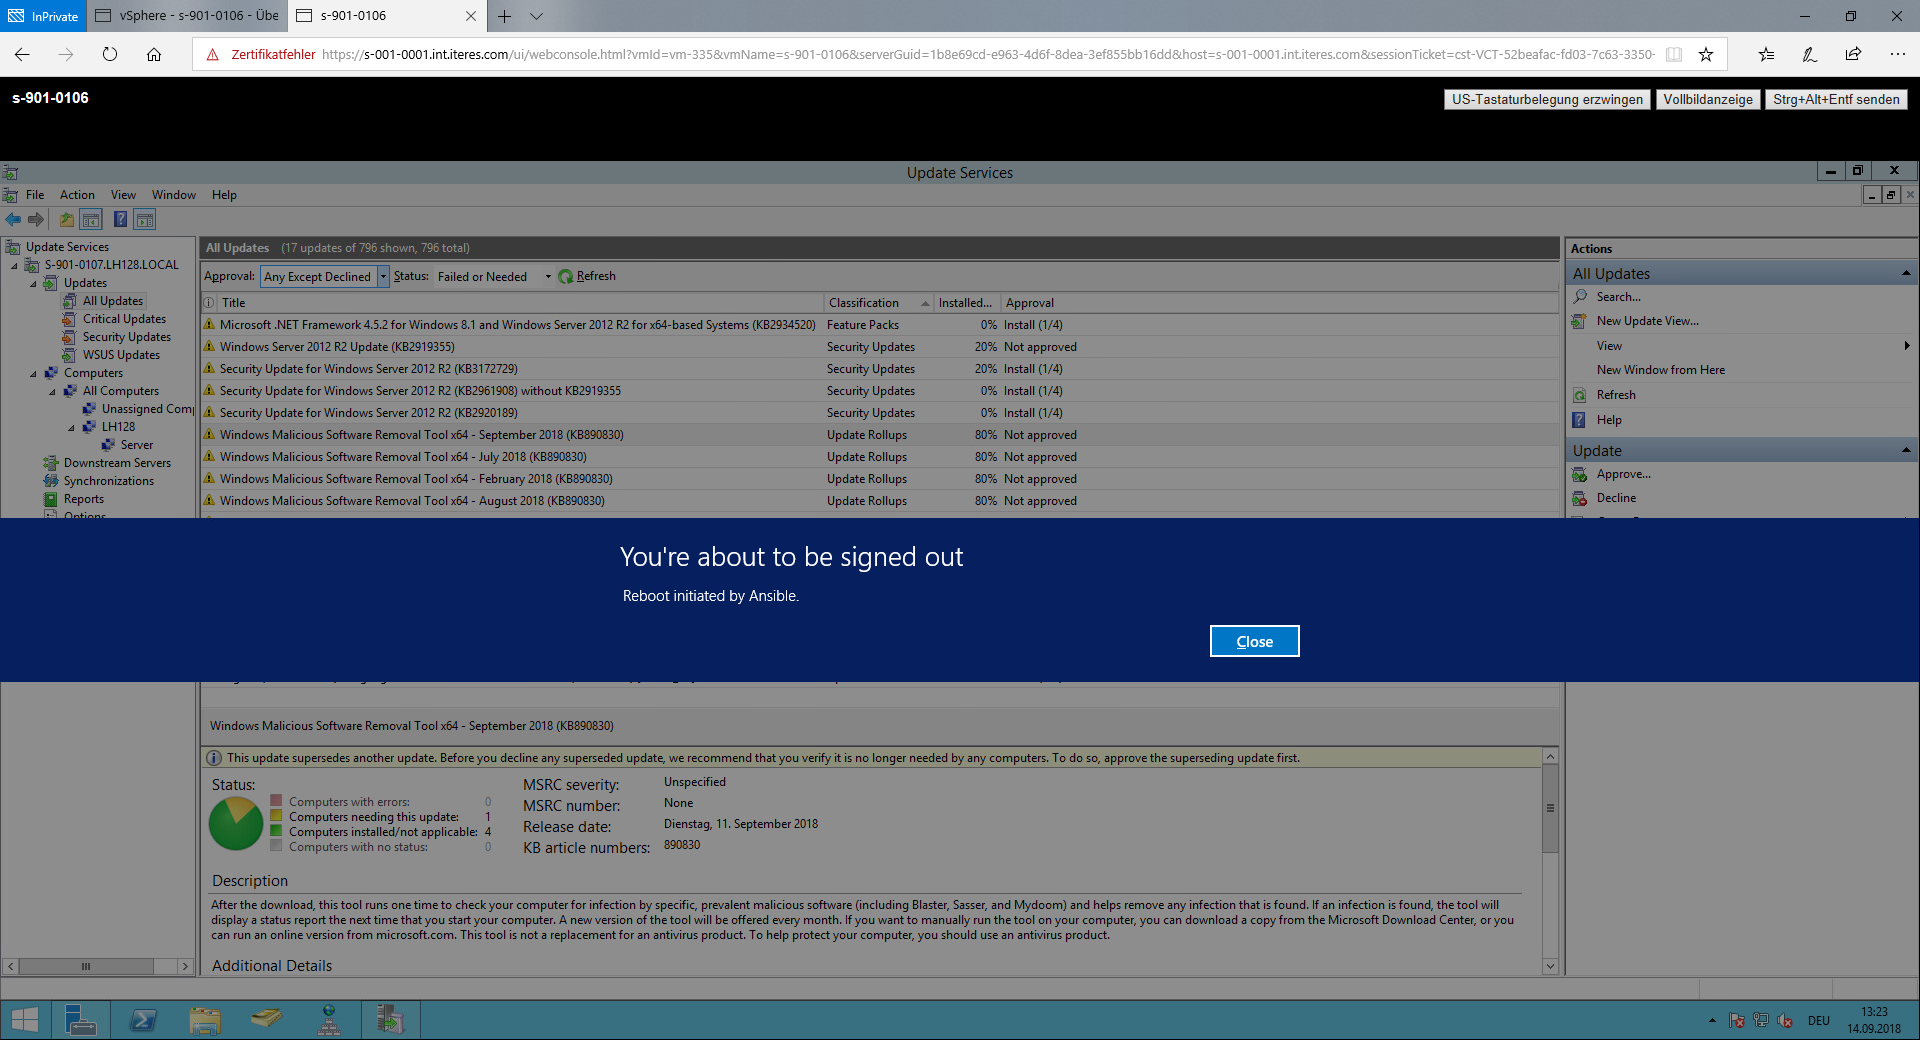Collapse the LH128 tree node
This screenshot has width=1920, height=1040.
click(x=71, y=428)
